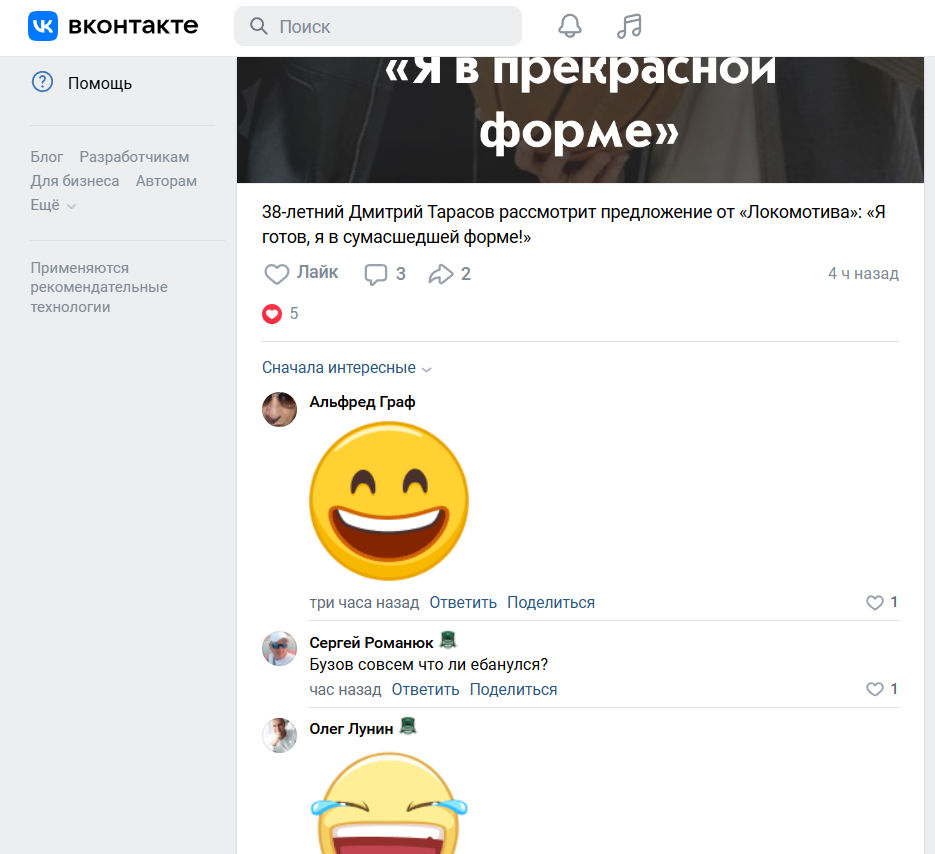The height and width of the screenshot is (854, 935).
Task: Open the music note icon
Action: coord(629,26)
